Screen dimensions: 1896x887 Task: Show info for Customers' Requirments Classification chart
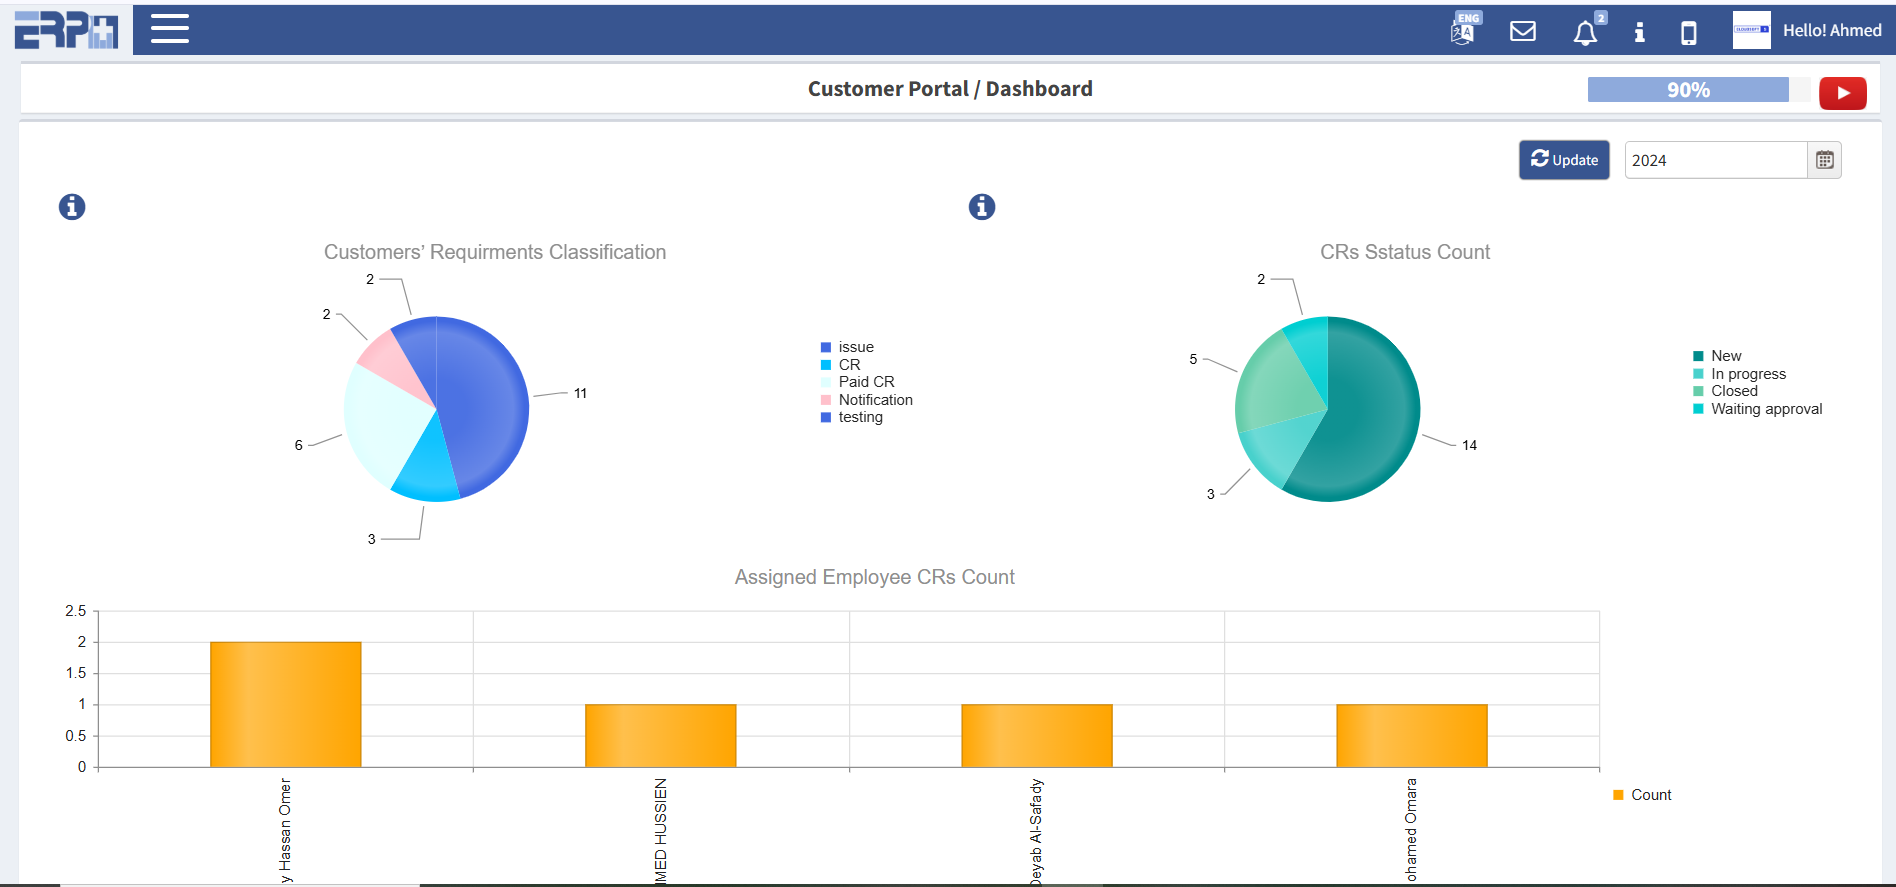(x=72, y=207)
